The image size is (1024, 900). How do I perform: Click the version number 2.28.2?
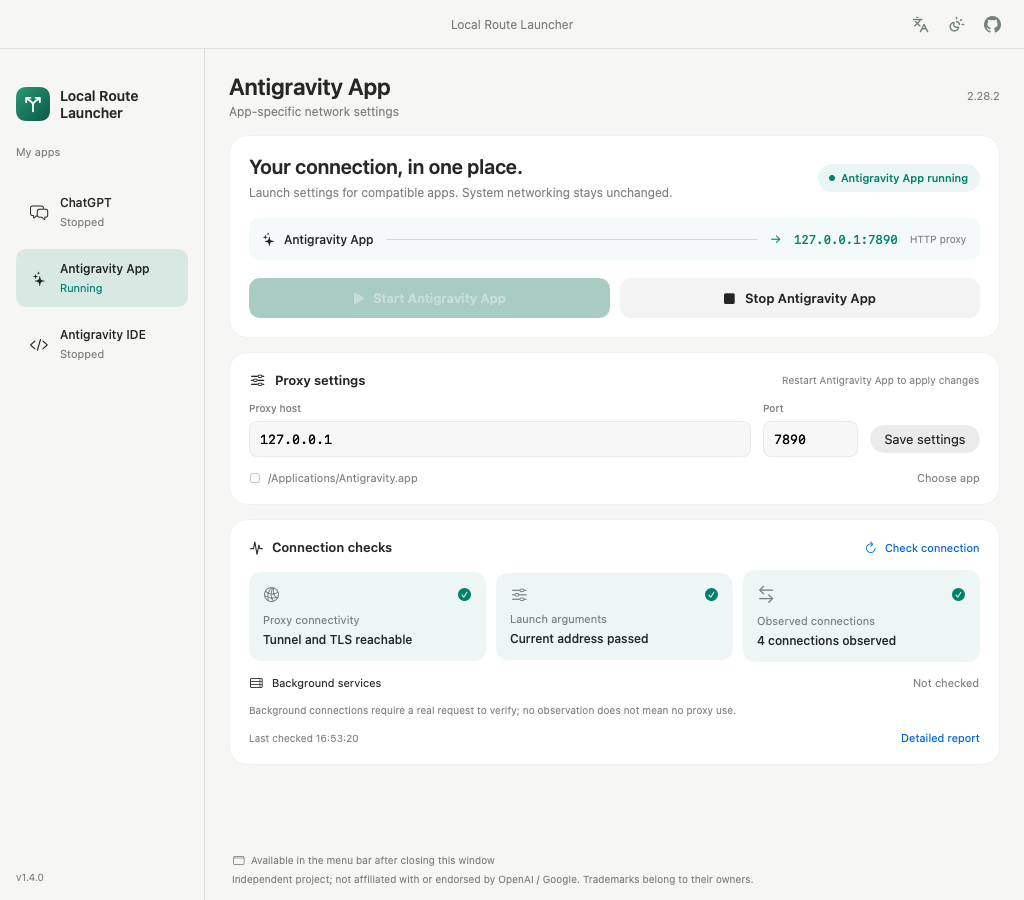point(983,96)
